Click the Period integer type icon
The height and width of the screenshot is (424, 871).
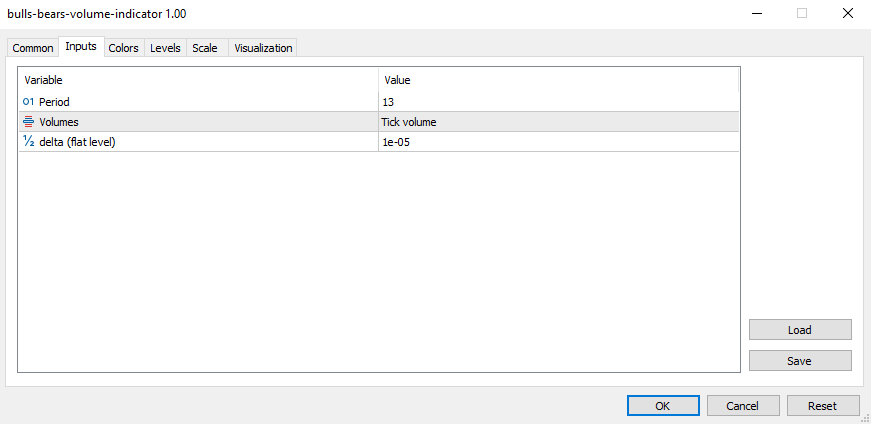(x=28, y=102)
